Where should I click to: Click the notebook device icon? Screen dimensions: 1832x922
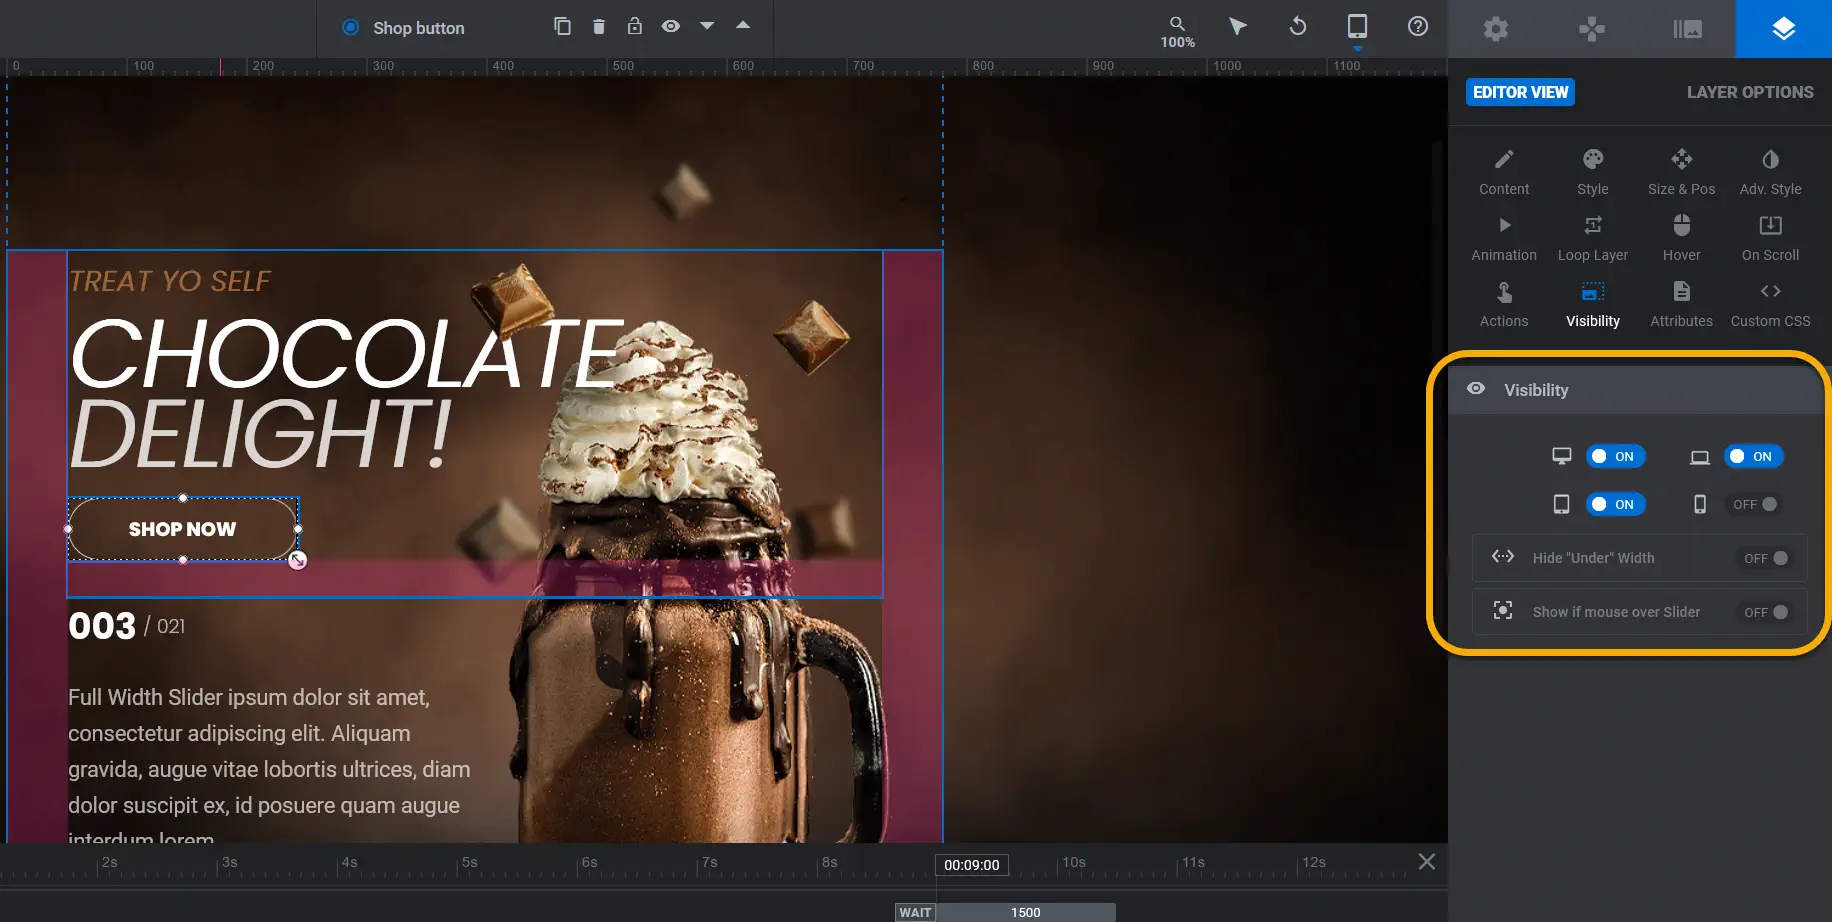1700,457
